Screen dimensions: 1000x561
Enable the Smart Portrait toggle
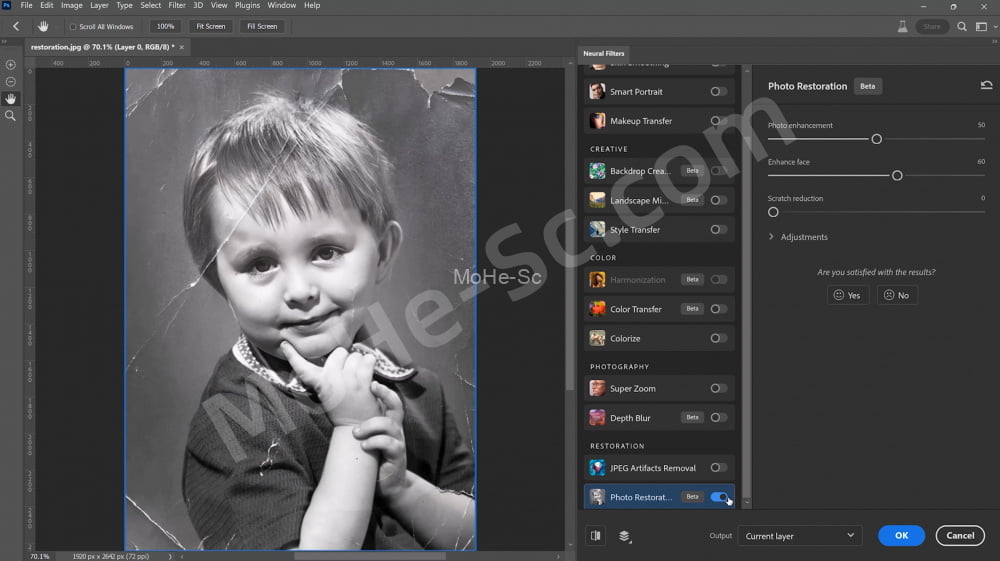[719, 92]
